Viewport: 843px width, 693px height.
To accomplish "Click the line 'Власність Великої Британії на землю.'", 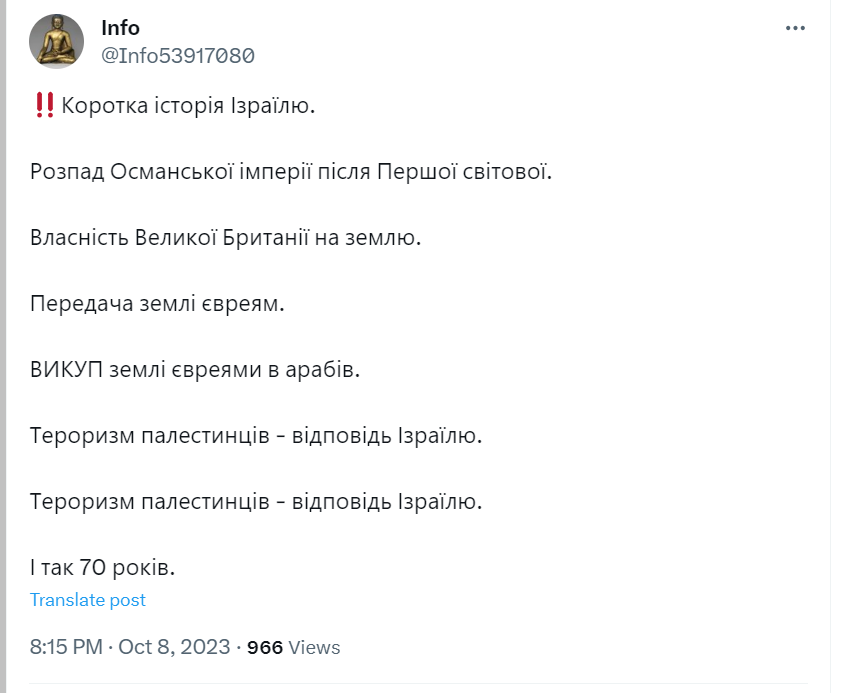I will click(225, 238).
